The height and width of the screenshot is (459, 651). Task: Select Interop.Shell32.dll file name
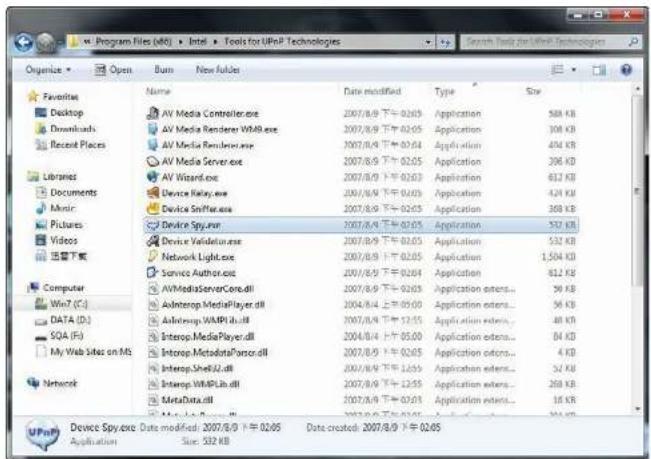tap(197, 369)
